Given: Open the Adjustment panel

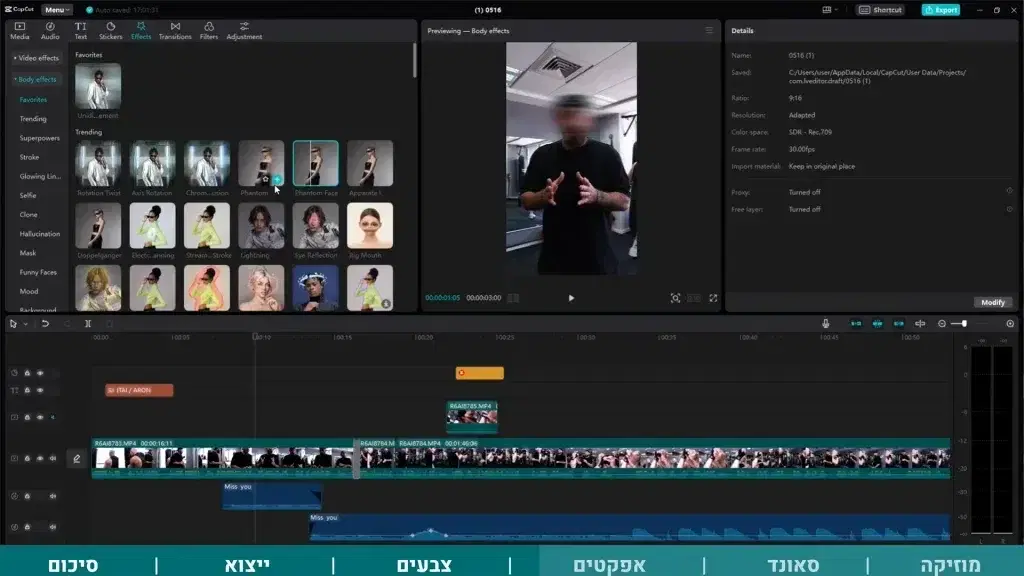Looking at the screenshot, I should pyautogui.click(x=244, y=30).
